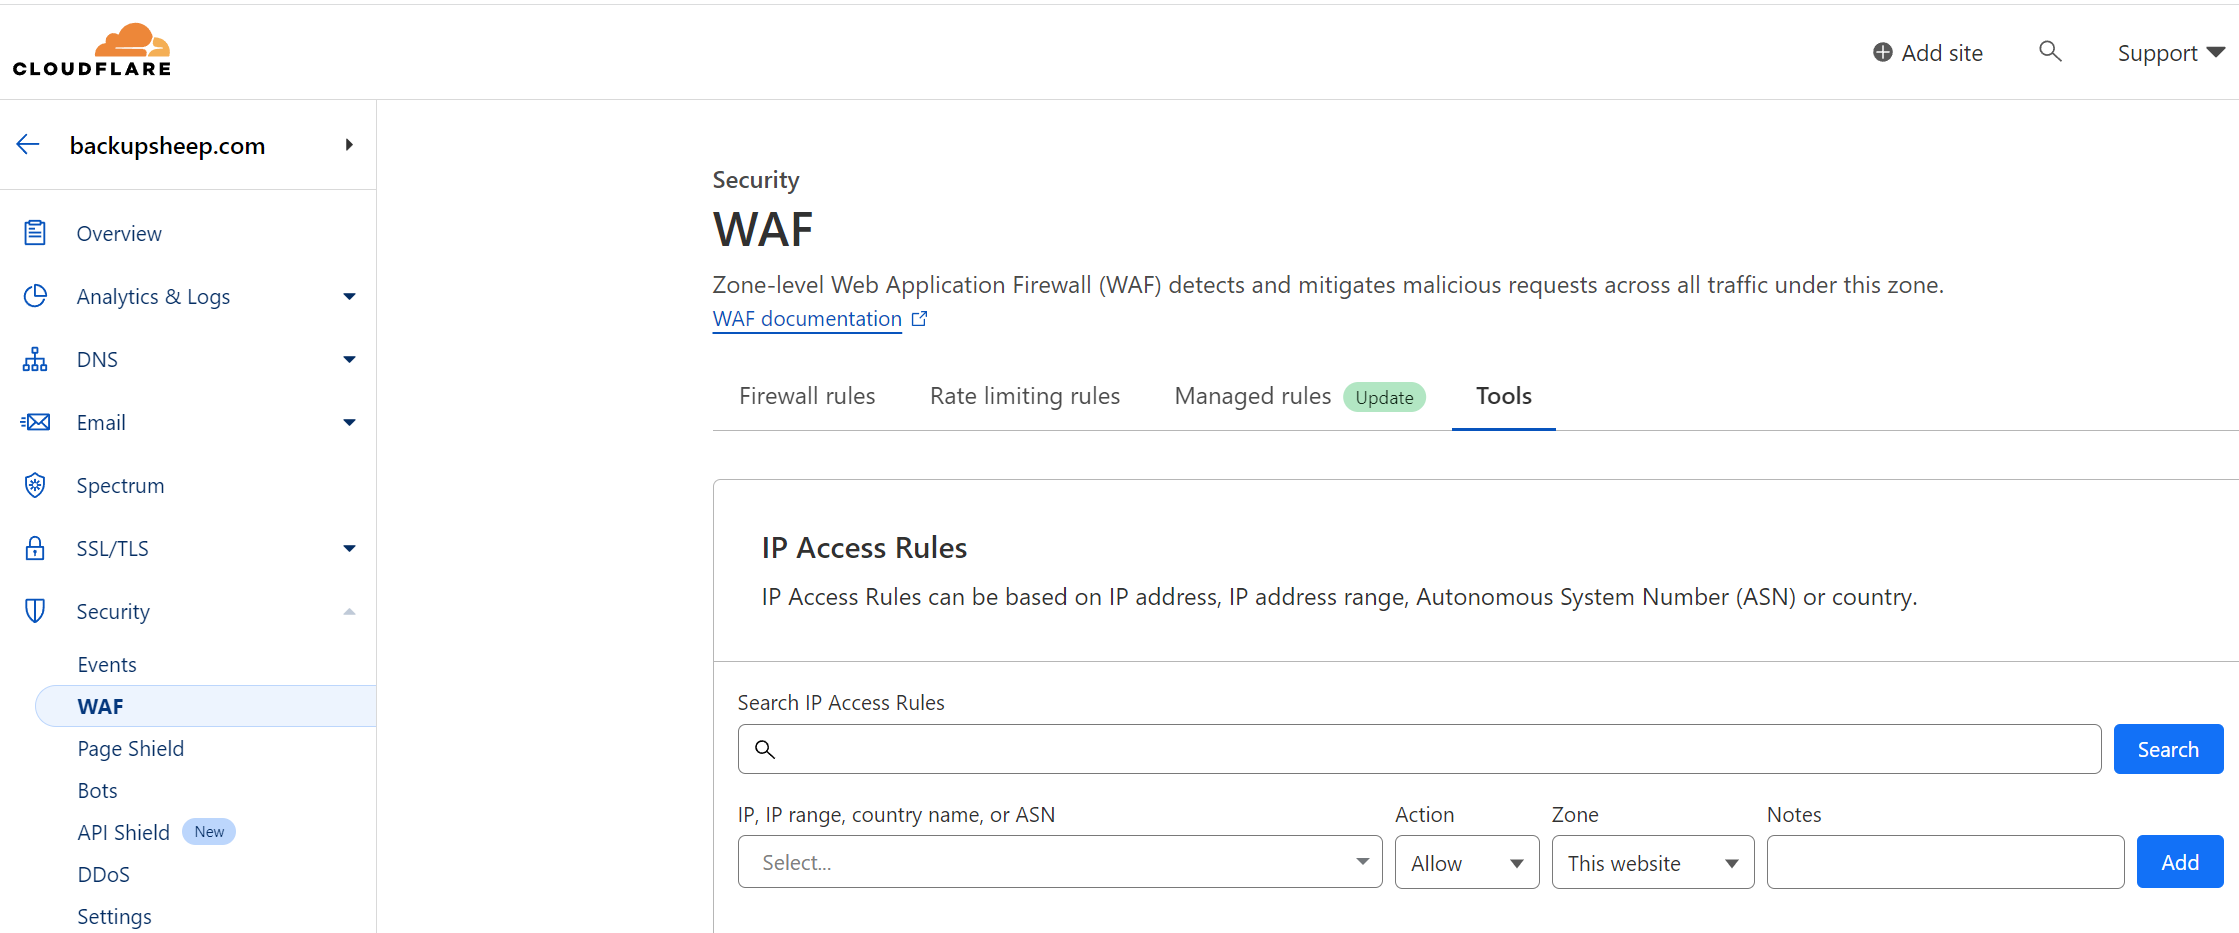Image resolution: width=2239 pixels, height=933 pixels.
Task: Open the WAF documentation link
Action: 807,319
